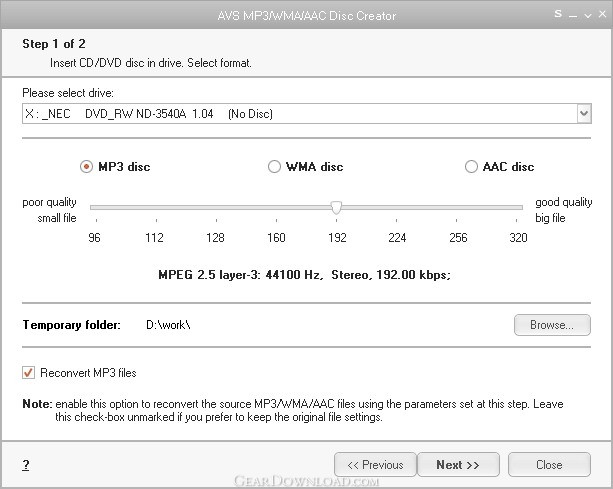Click the bitrate slider thumb at 192

(336, 208)
